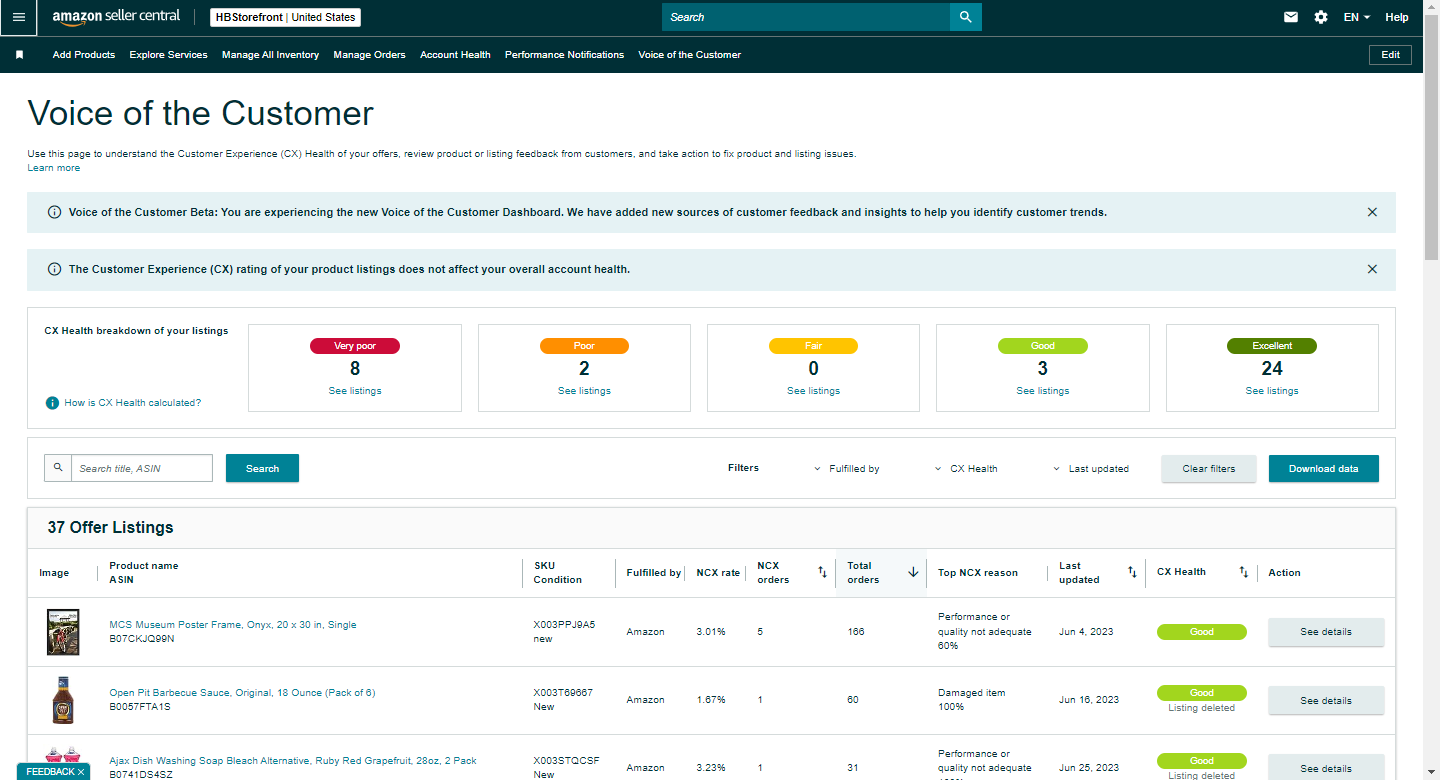Open the hamburger main menu
The width and height of the screenshot is (1440, 780).
pos(18,17)
